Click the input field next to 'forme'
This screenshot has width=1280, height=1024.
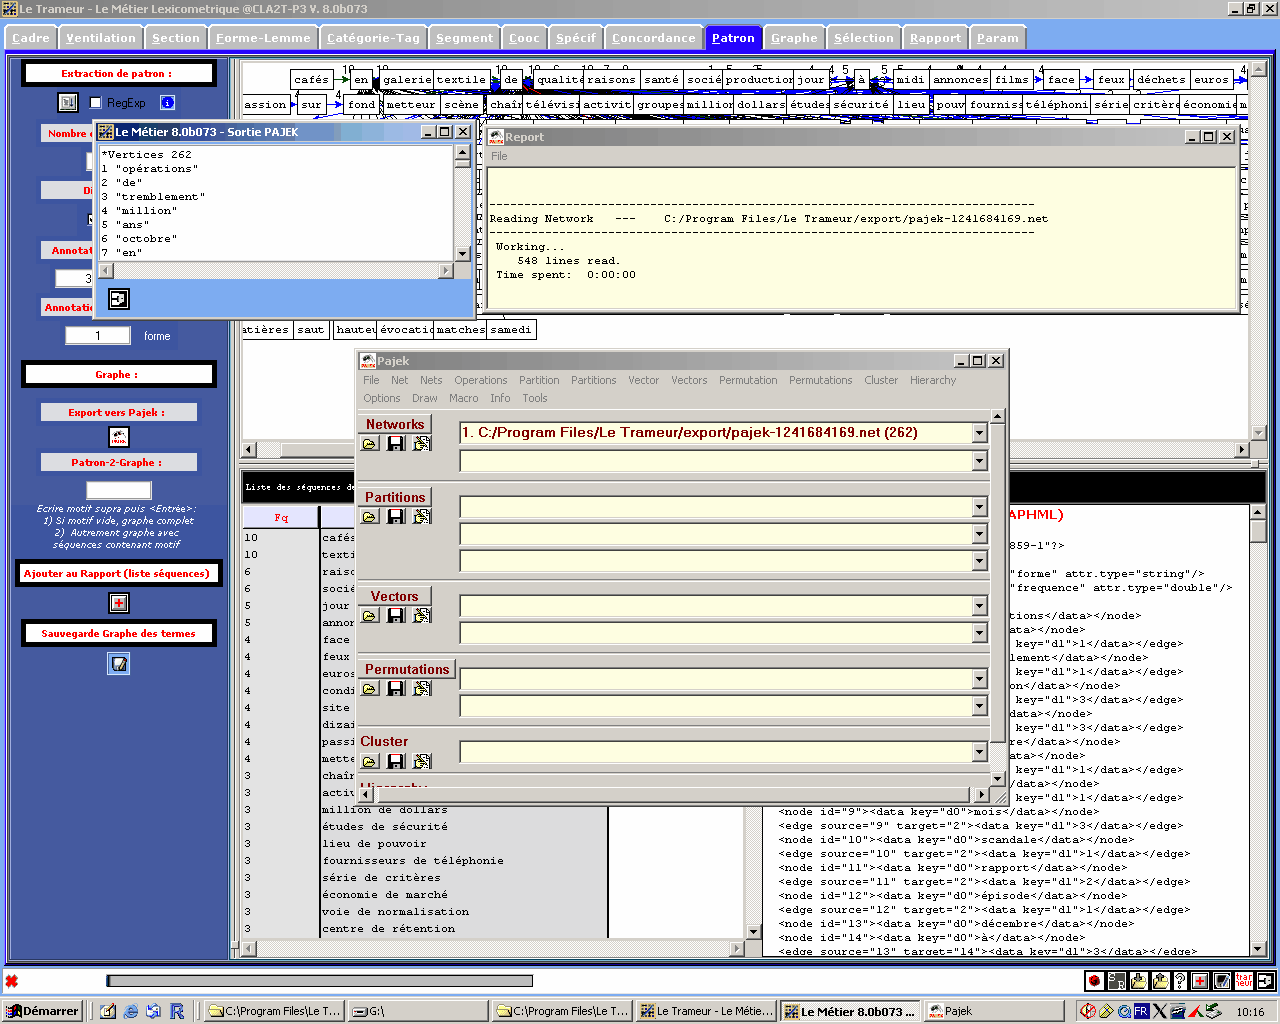tap(98, 336)
